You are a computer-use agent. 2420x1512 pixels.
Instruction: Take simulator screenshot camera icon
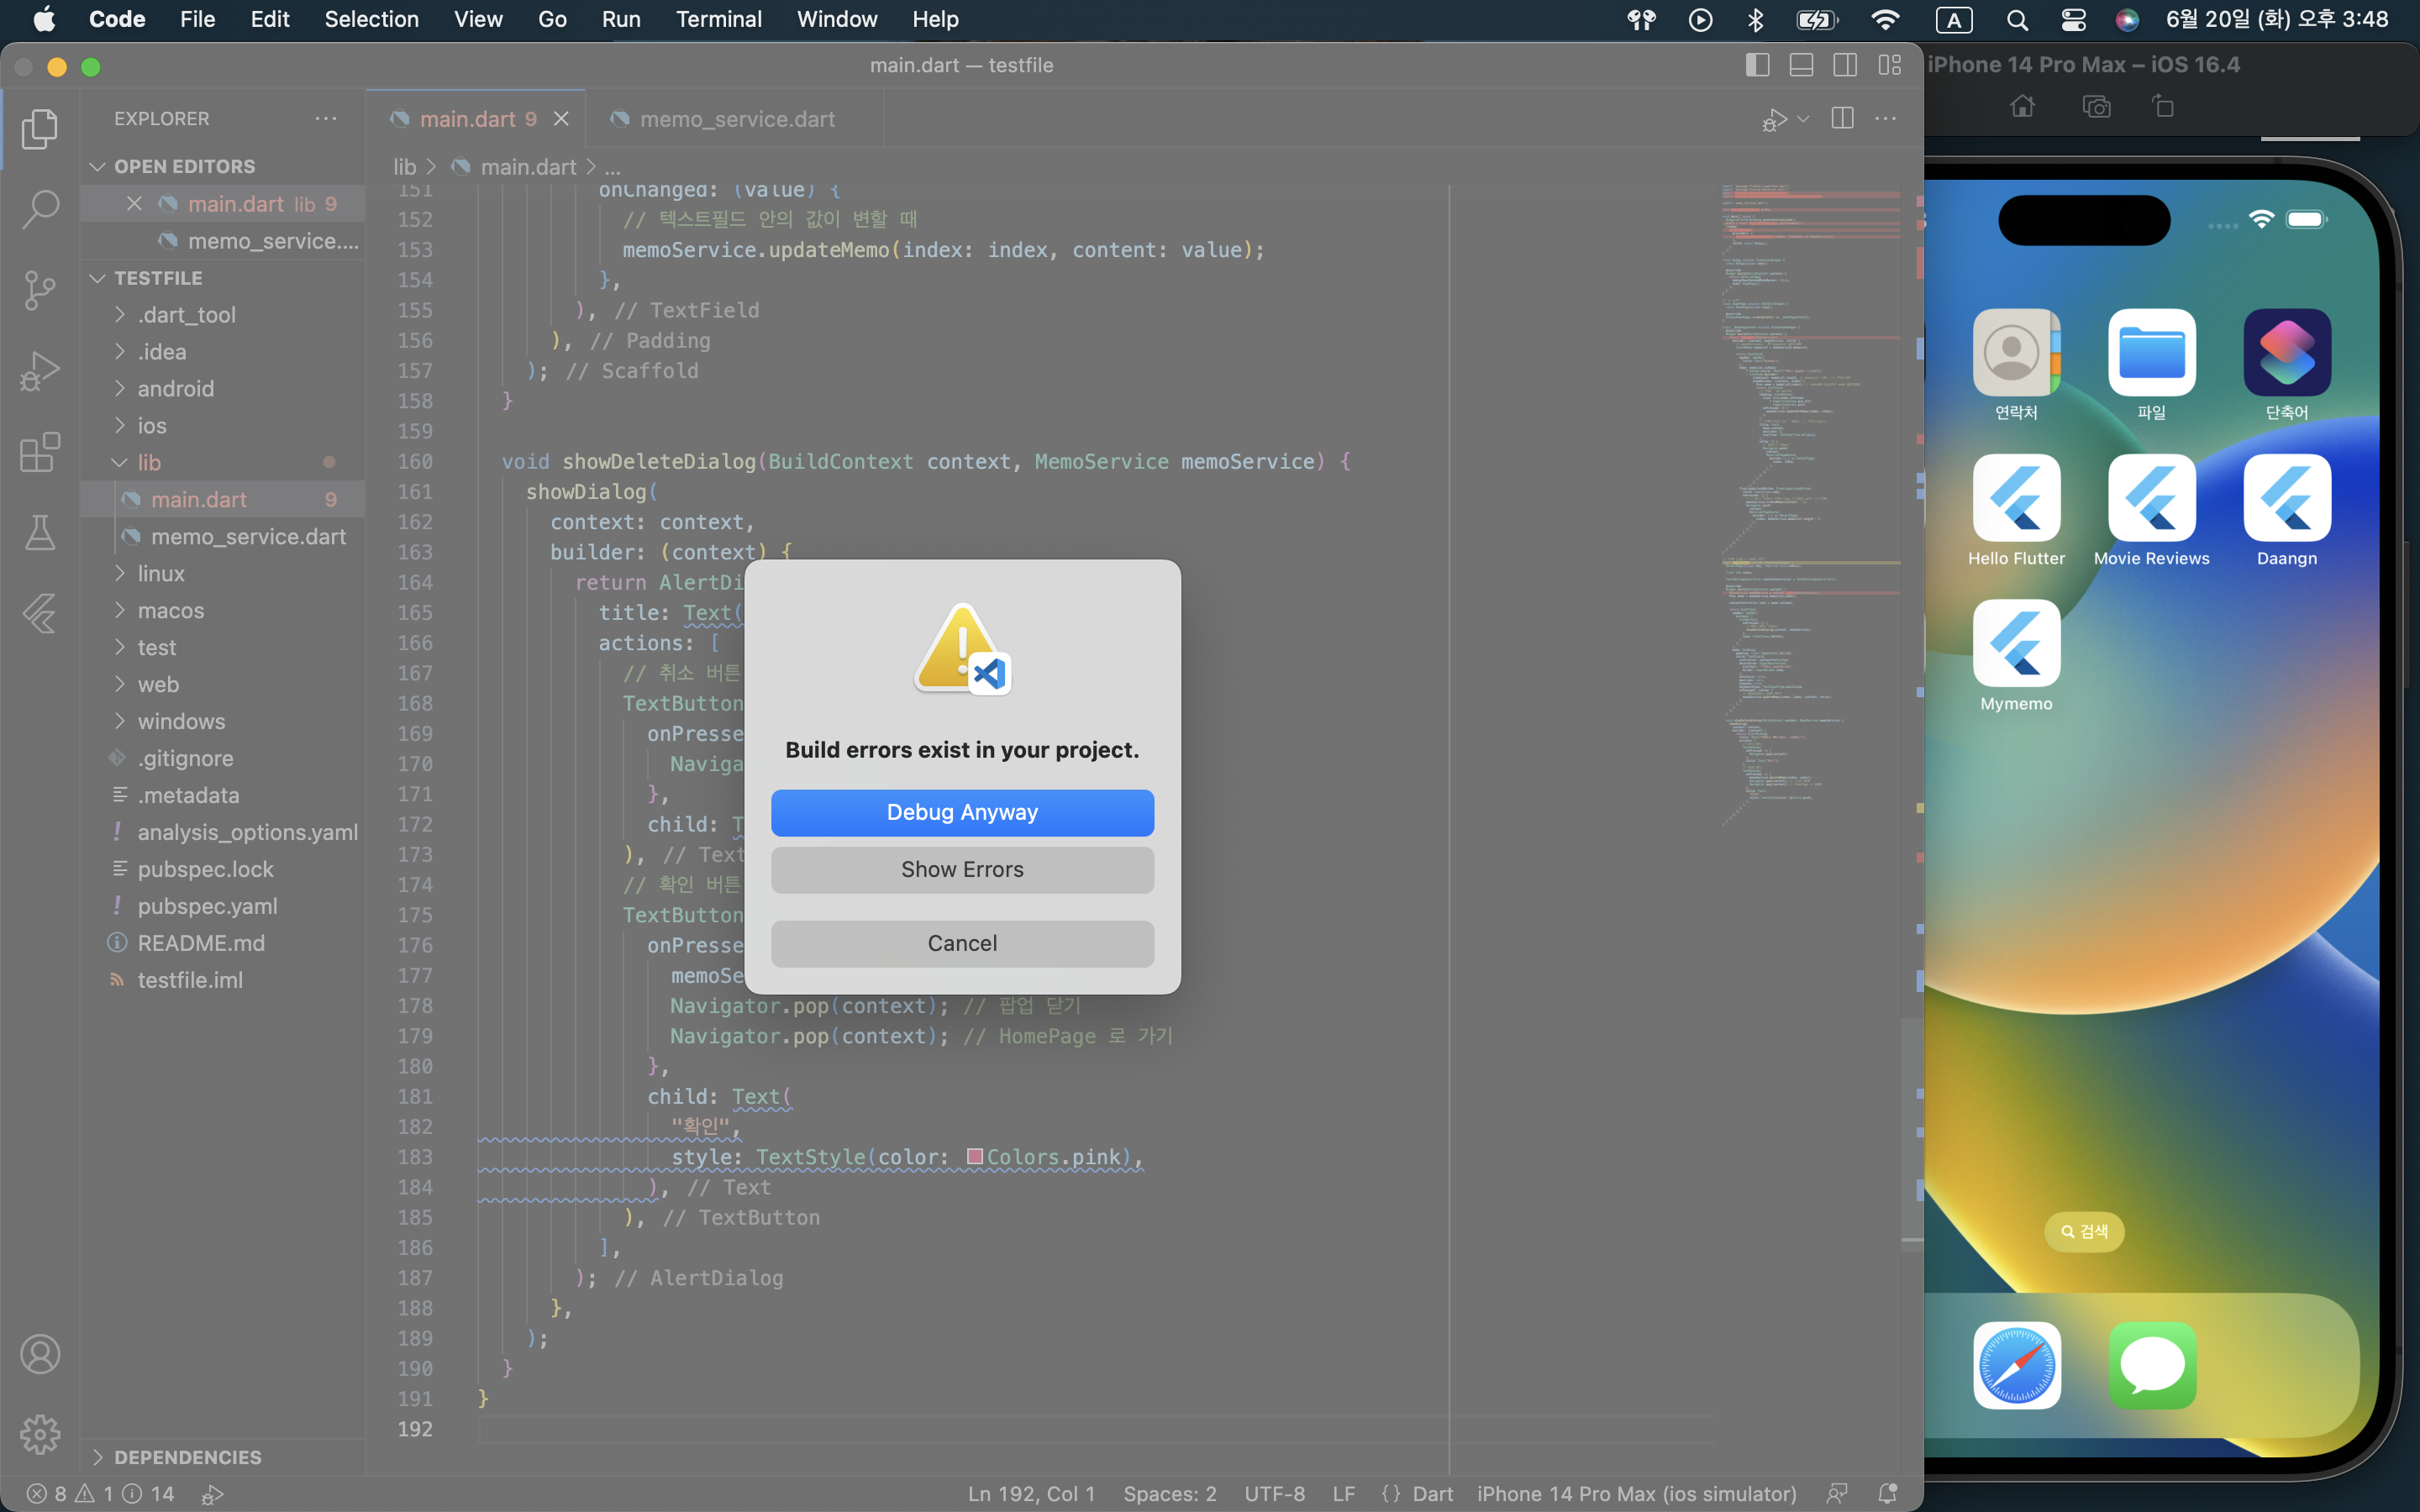2096,106
